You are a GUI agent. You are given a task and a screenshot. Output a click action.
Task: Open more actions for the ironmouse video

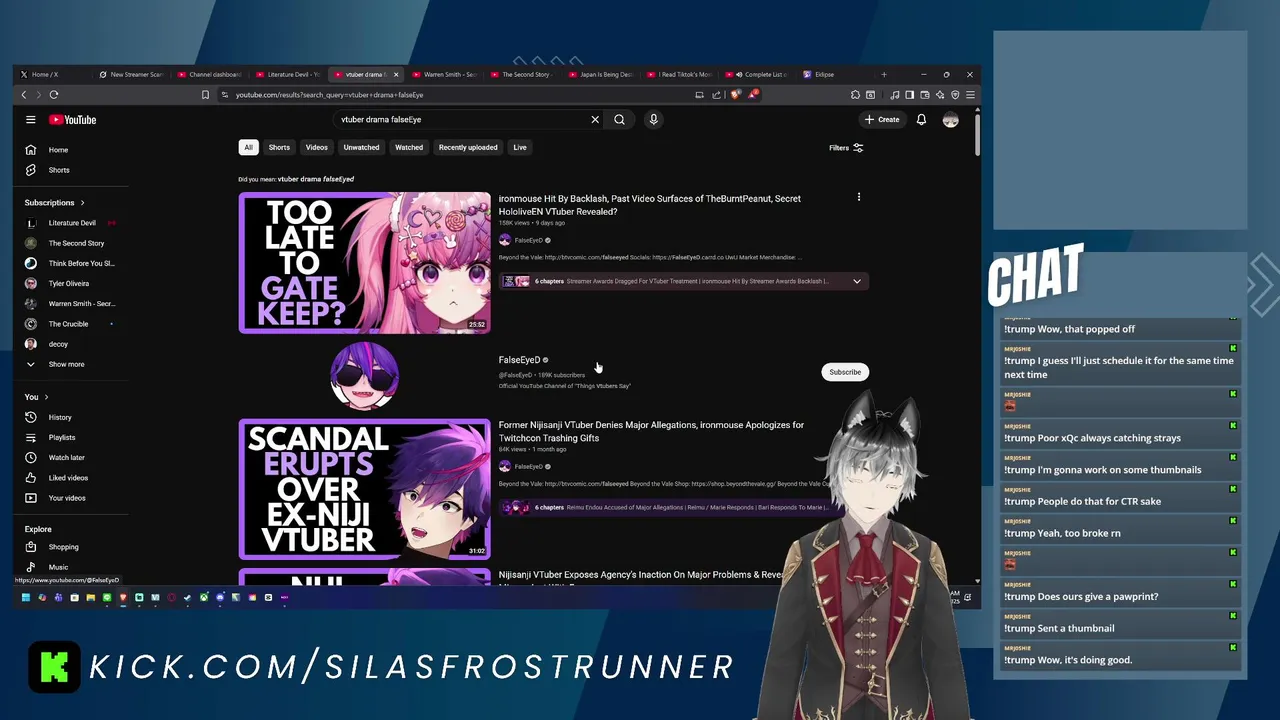858,197
